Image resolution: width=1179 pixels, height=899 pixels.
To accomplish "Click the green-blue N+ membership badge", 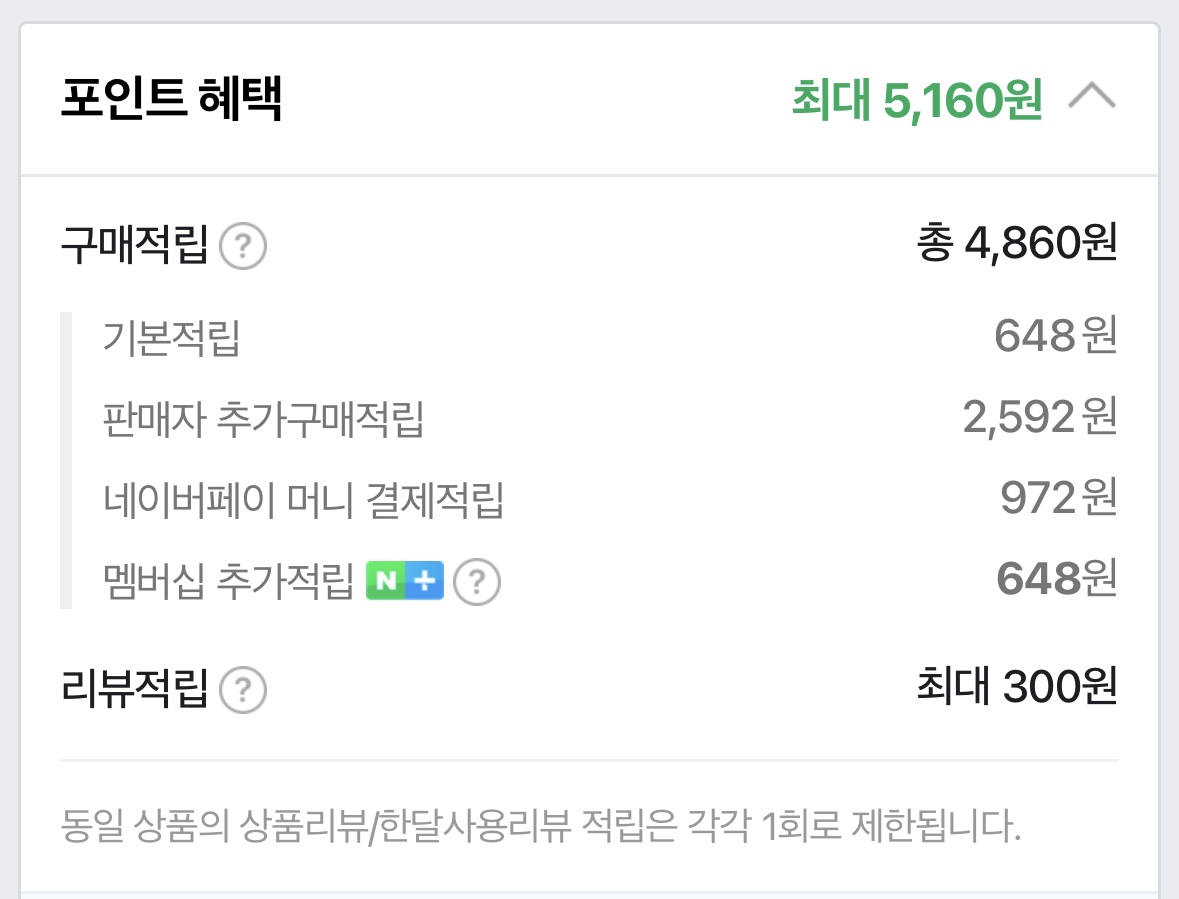I will coord(405,580).
